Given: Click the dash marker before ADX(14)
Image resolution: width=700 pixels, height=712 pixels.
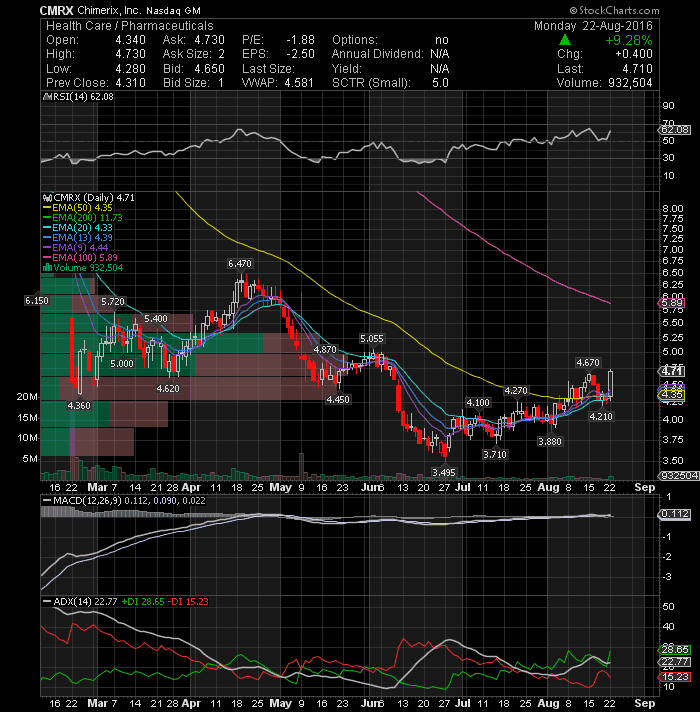Looking at the screenshot, I should (x=47, y=601).
